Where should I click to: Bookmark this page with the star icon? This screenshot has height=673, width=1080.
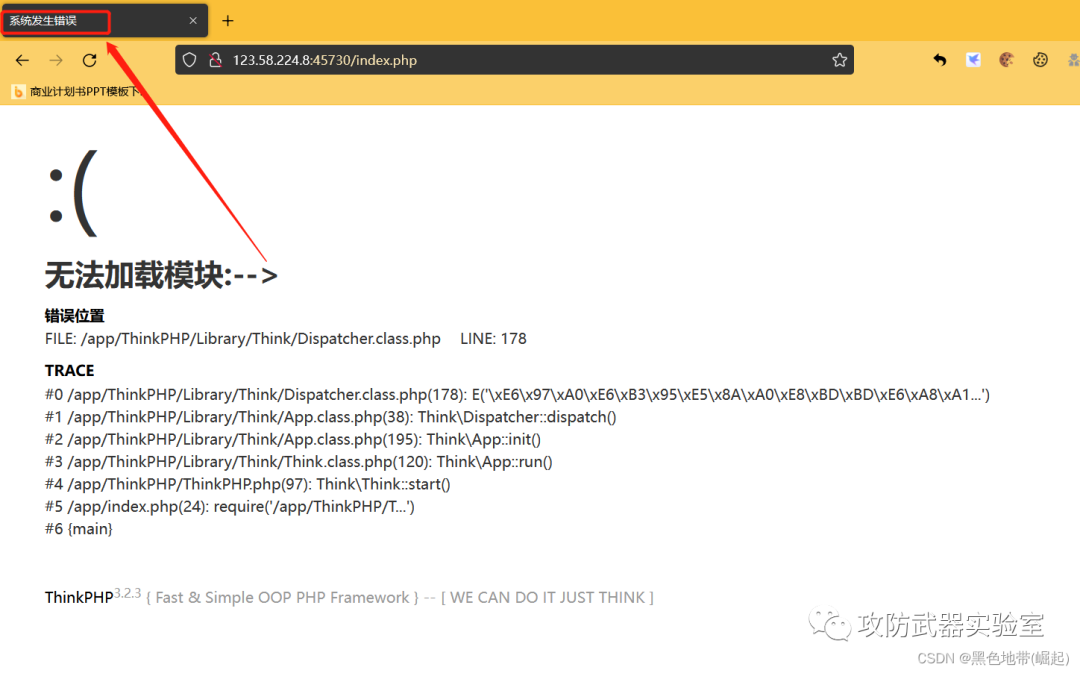click(839, 60)
